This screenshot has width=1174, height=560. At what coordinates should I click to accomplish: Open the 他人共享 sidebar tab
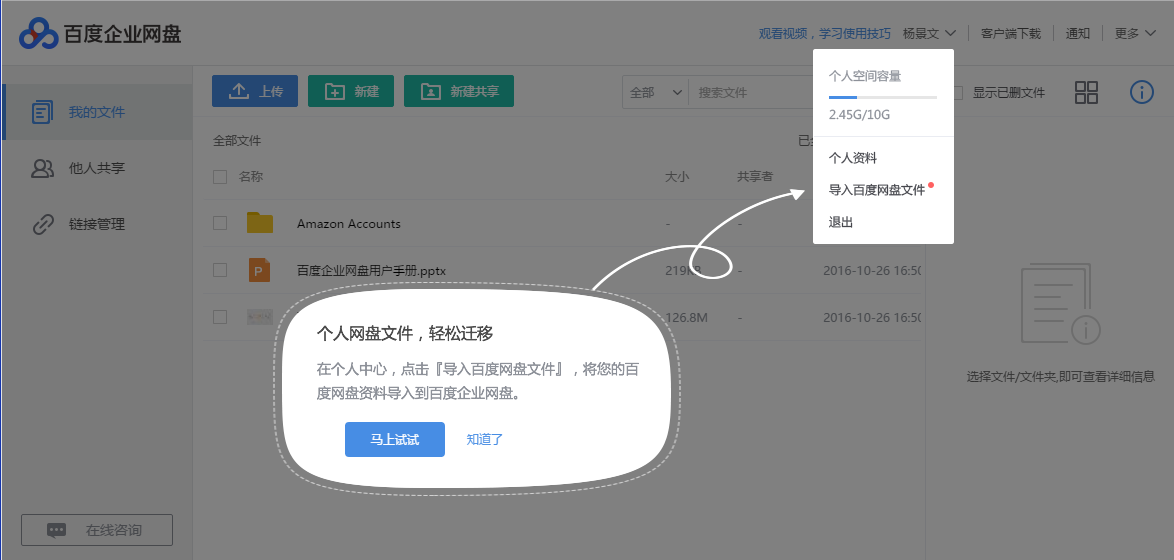[x=97, y=168]
